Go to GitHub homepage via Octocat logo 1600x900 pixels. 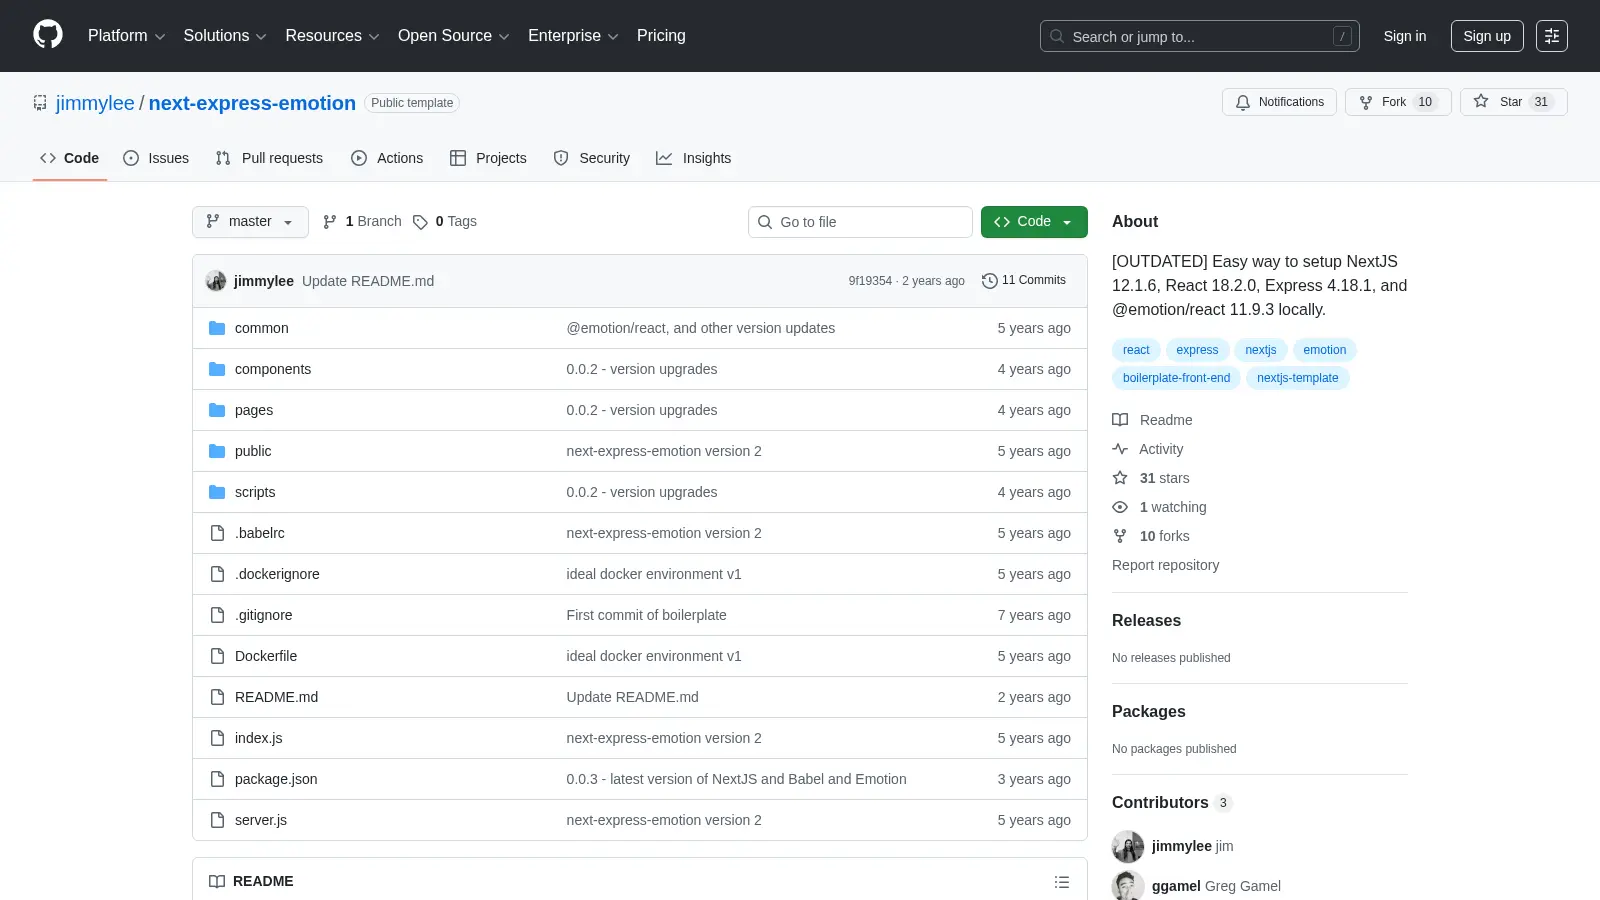click(48, 35)
